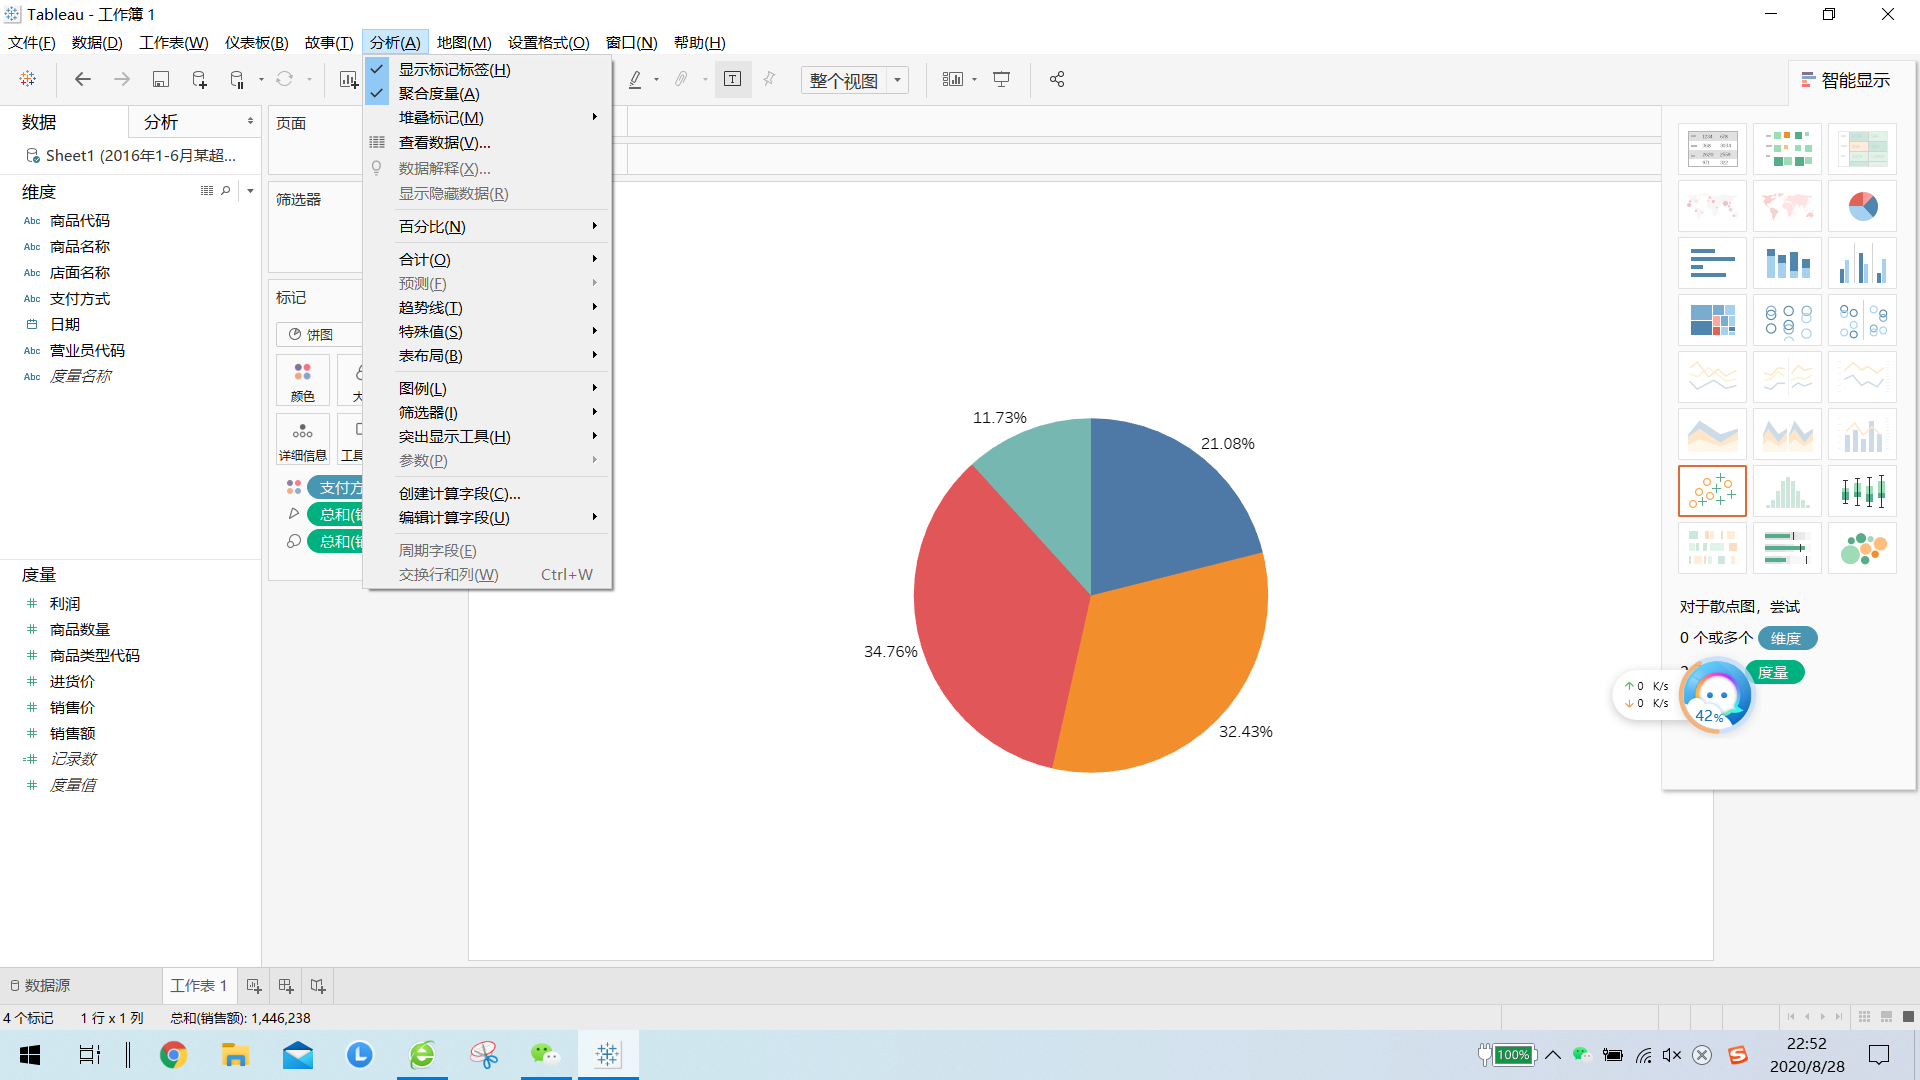Click the new dashboard tab icon
This screenshot has height=1080, width=1920.
(286, 986)
